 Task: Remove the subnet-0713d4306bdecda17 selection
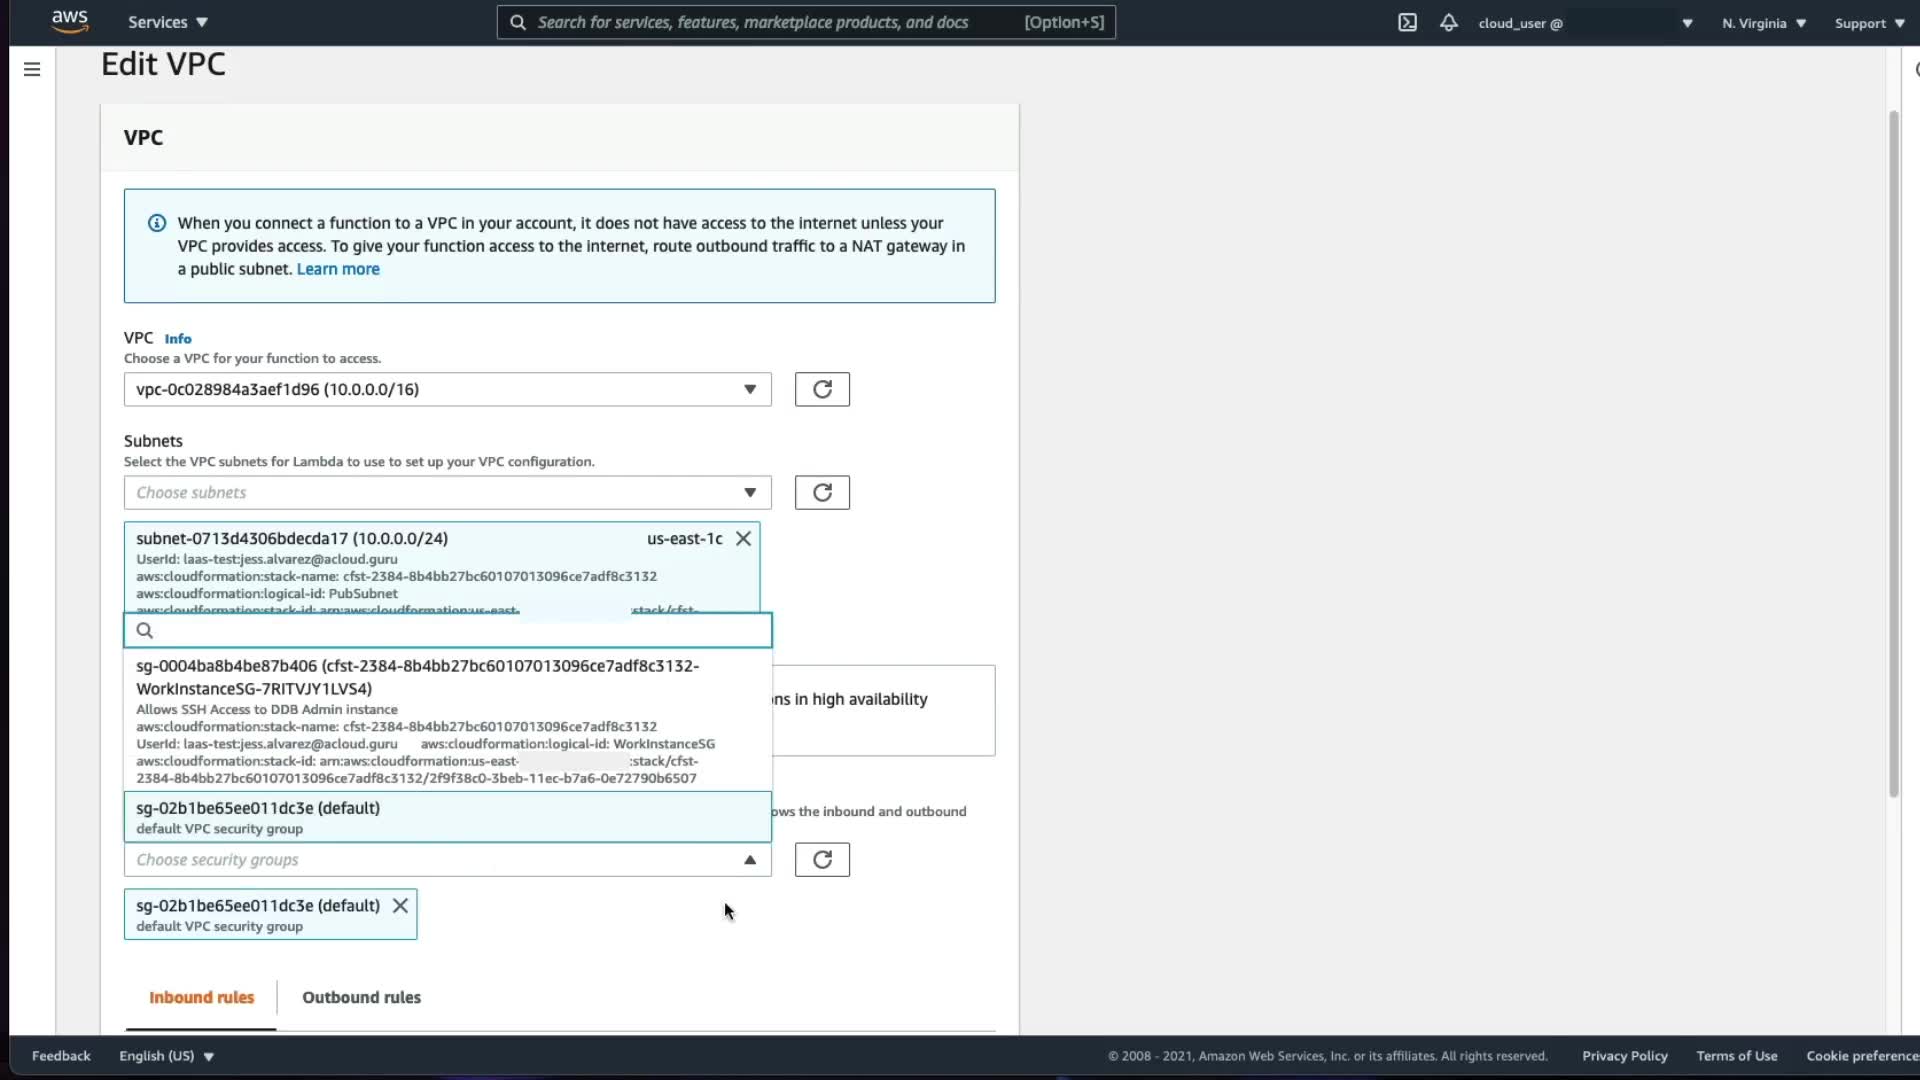743,538
